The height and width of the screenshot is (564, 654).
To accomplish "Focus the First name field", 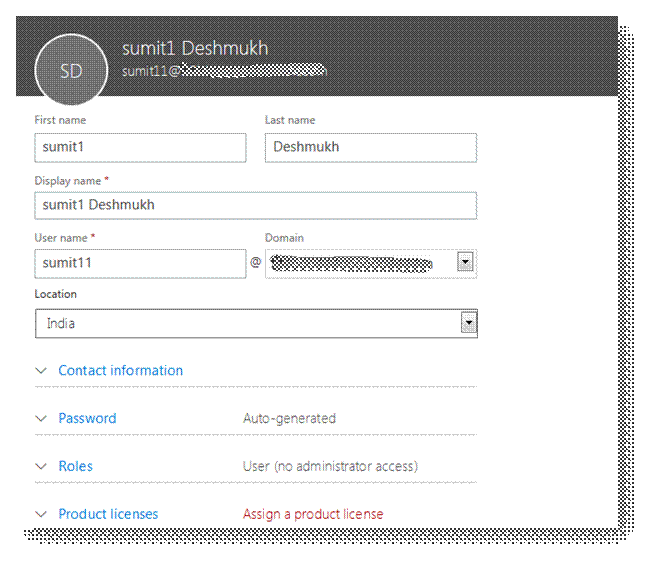I will (x=140, y=147).
